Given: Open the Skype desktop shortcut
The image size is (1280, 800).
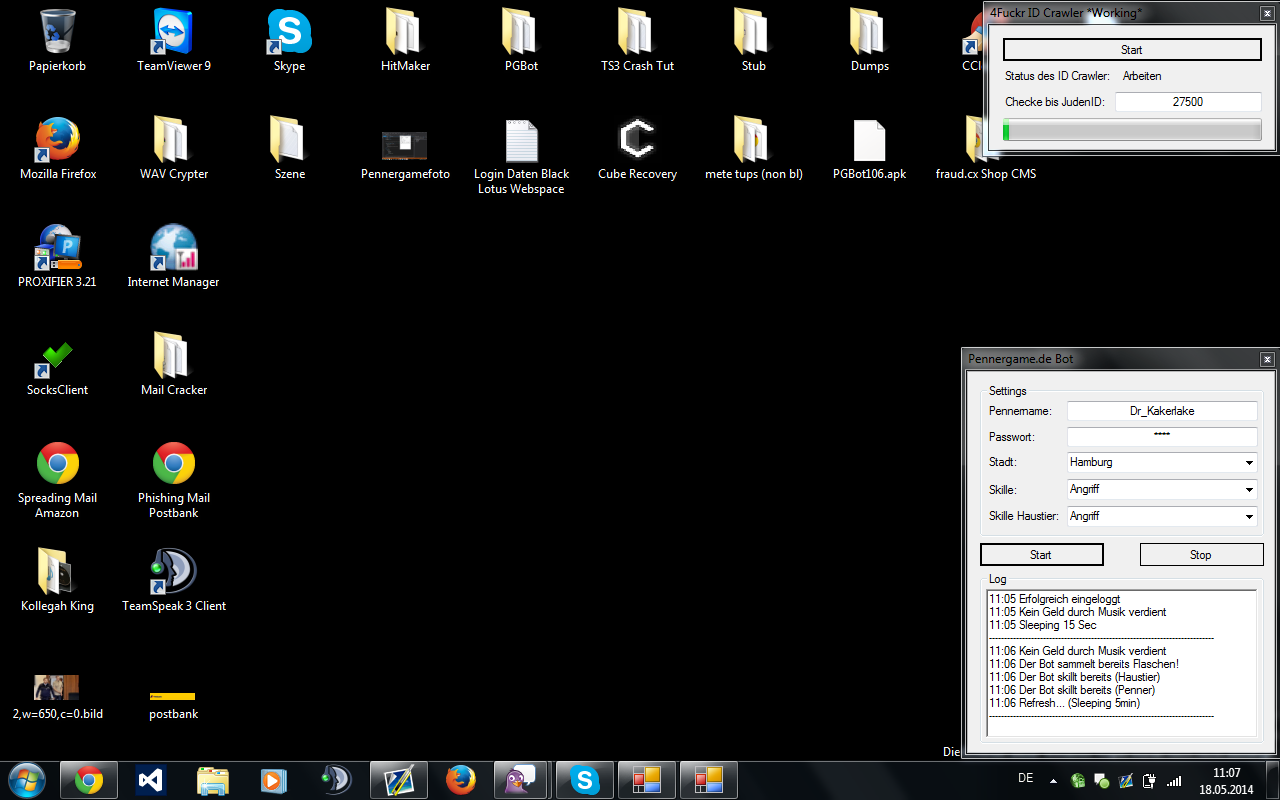Looking at the screenshot, I should pos(289,33).
